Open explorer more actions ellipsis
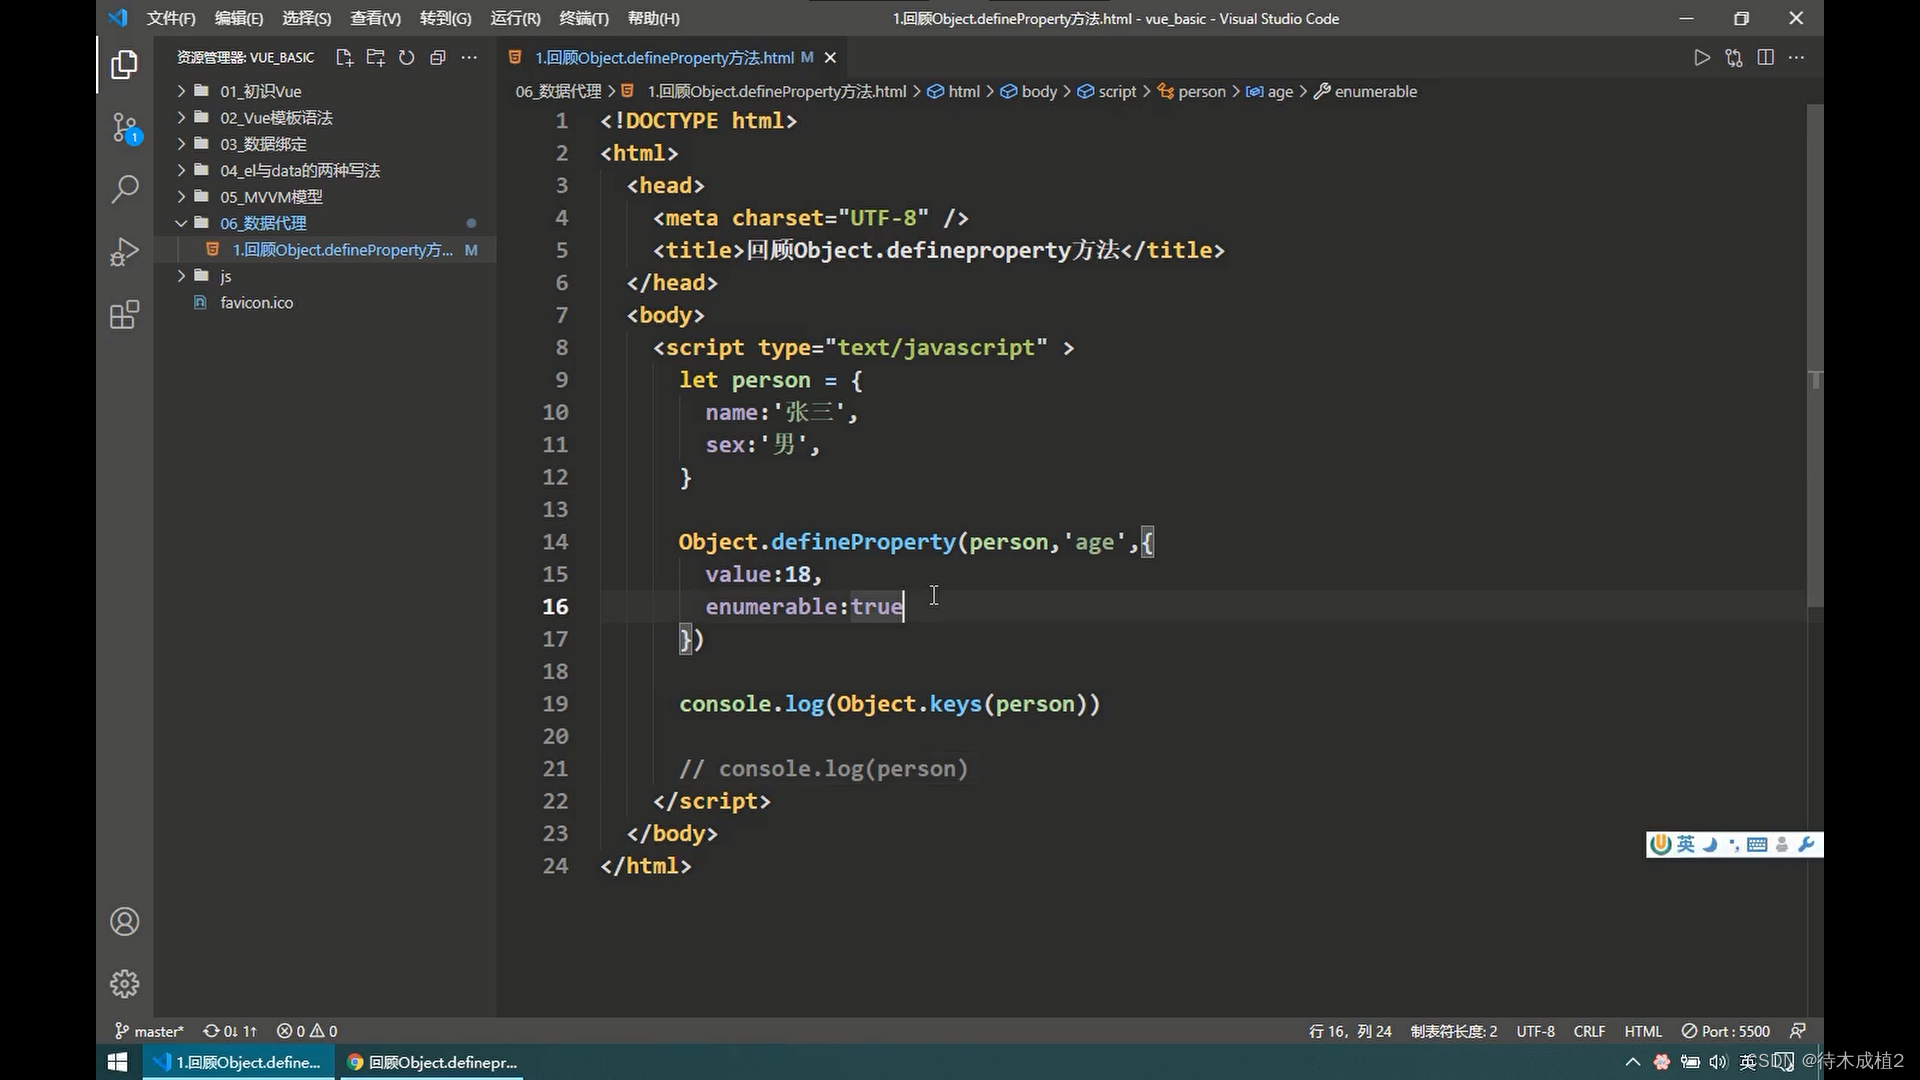 tap(469, 58)
